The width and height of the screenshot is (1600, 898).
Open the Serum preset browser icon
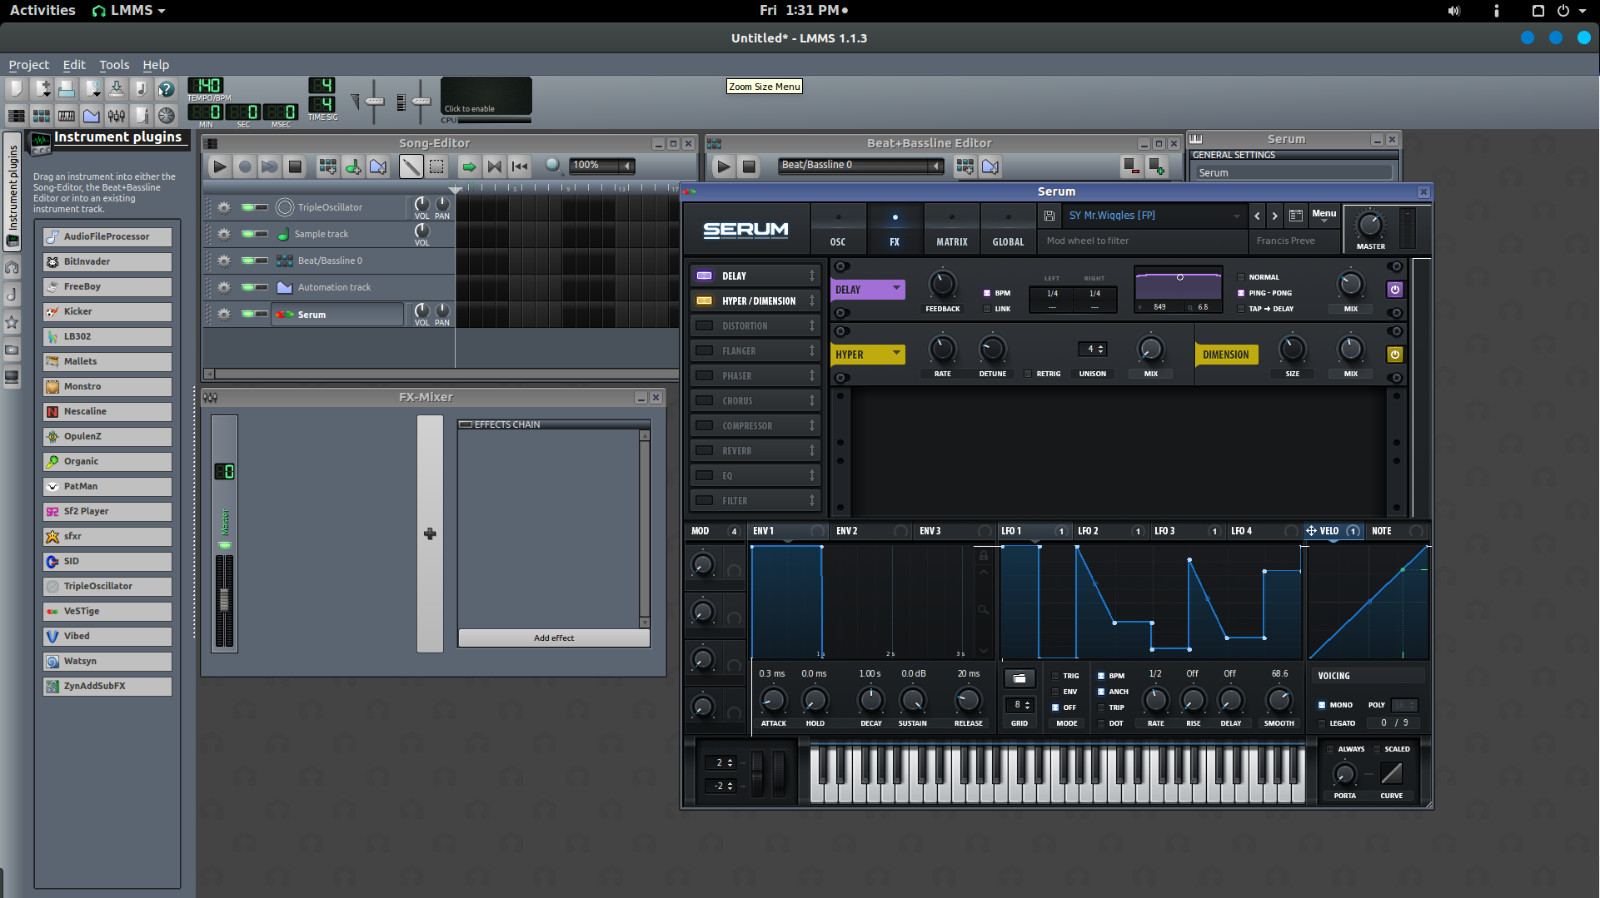[1295, 215]
